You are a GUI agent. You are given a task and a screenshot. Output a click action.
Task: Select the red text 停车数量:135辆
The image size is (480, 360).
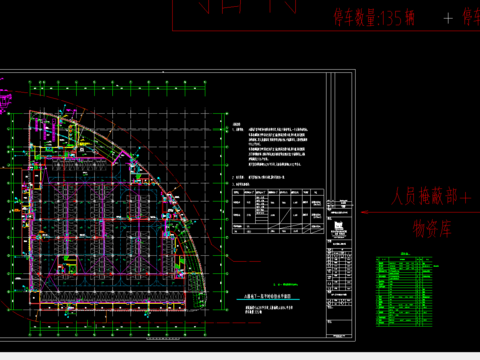point(374,18)
